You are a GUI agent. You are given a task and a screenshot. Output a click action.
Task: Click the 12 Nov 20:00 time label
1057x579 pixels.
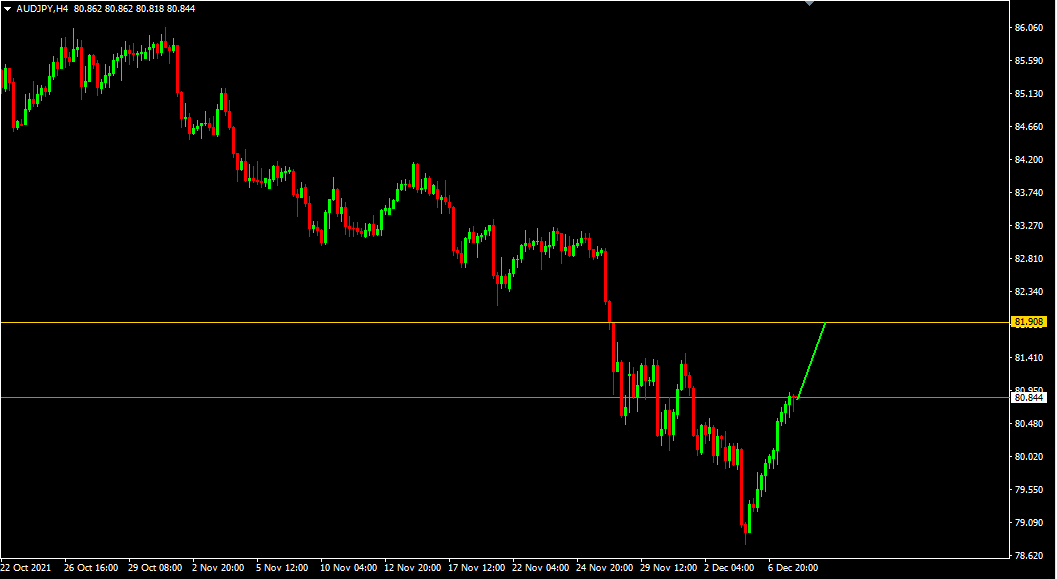pos(411,568)
